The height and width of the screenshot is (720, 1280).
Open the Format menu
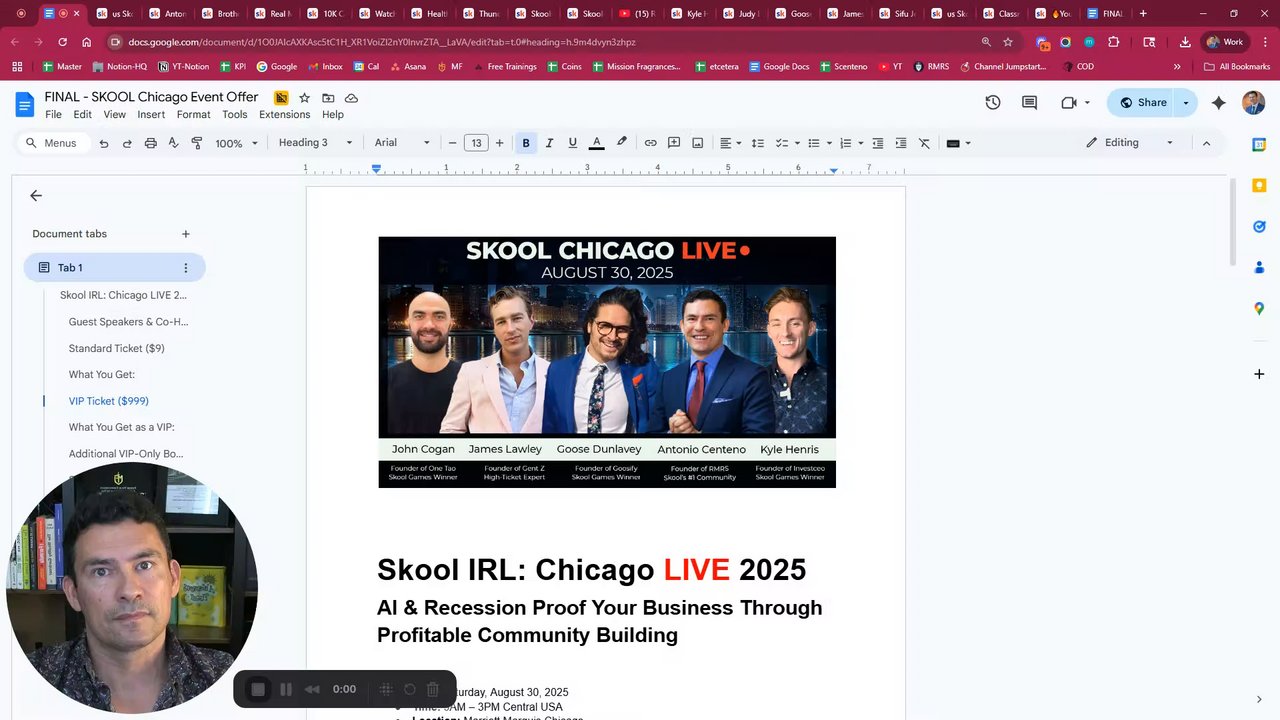pyautogui.click(x=193, y=114)
